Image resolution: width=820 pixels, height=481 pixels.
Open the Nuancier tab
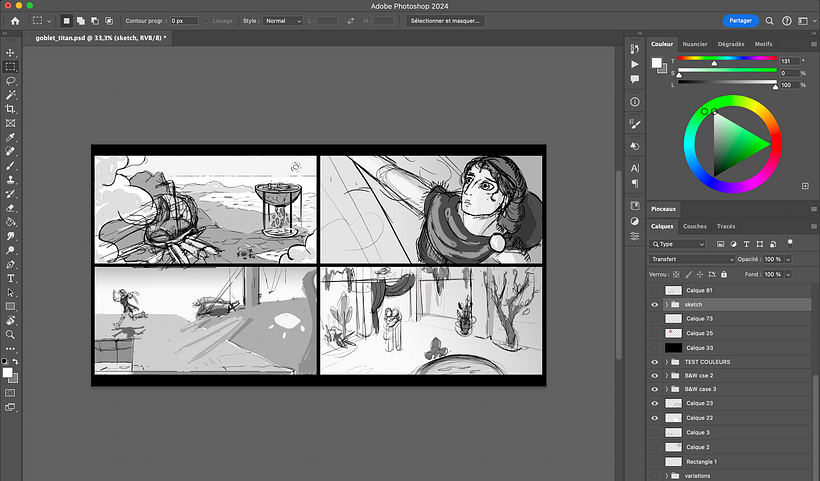pyautogui.click(x=695, y=44)
